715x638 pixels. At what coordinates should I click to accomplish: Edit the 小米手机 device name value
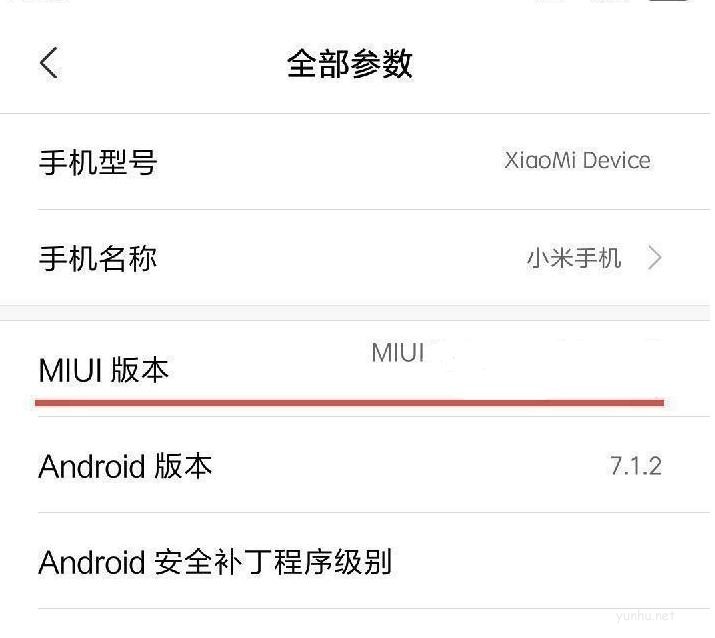[x=574, y=258]
